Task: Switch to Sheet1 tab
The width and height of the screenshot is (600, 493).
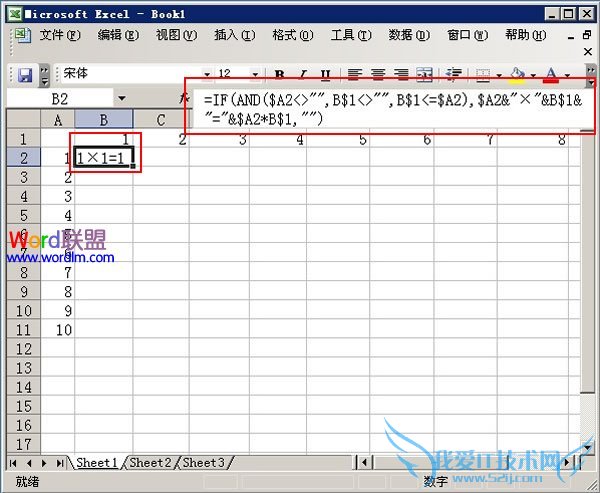Action: [x=96, y=463]
